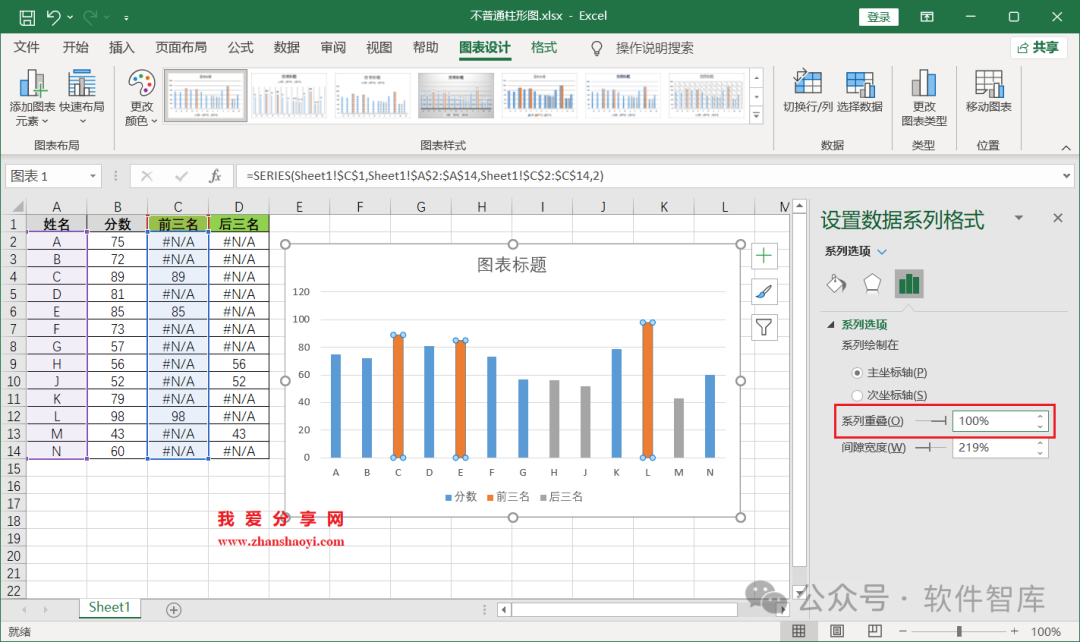Customize Quick Access Toolbar dropdown
1080x642 pixels.
pos(126,17)
